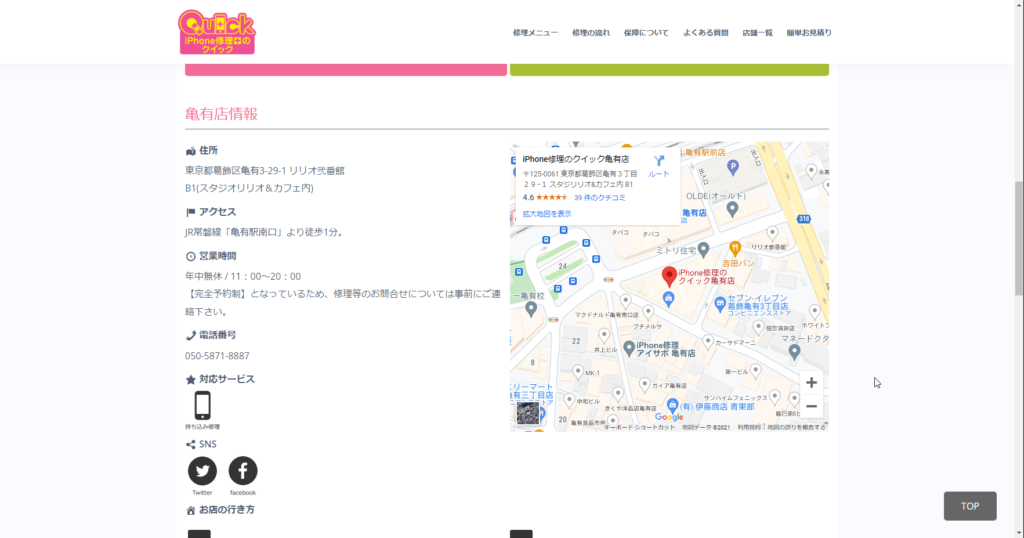Switch map to satellite thumbnail
The height and width of the screenshot is (538, 1024).
[x=528, y=413]
